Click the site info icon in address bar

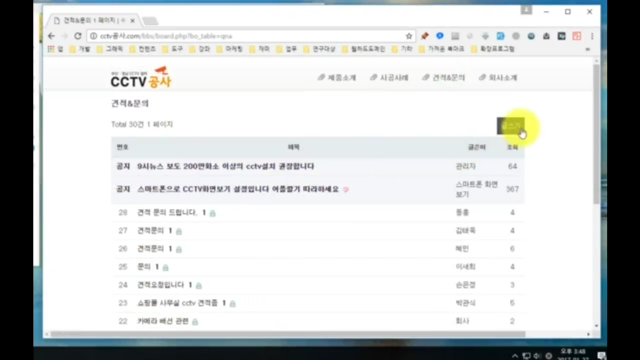[x=93, y=36]
